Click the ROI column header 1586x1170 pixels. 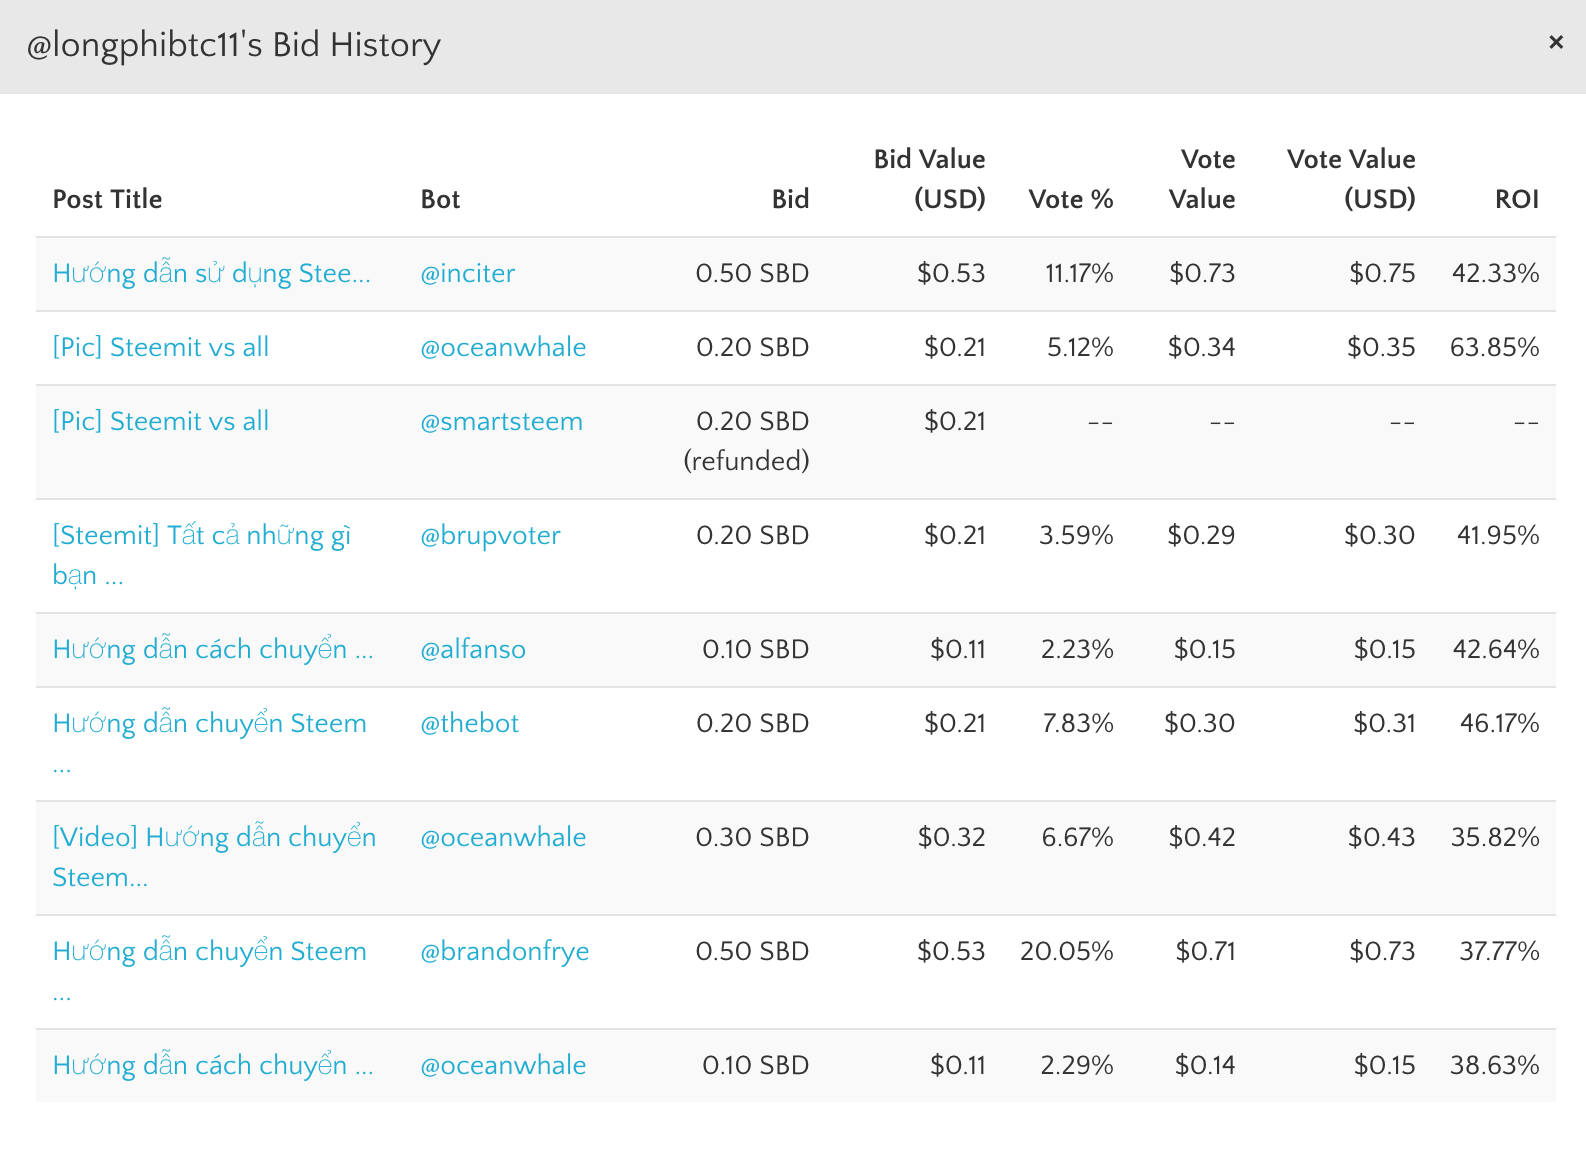(1516, 199)
